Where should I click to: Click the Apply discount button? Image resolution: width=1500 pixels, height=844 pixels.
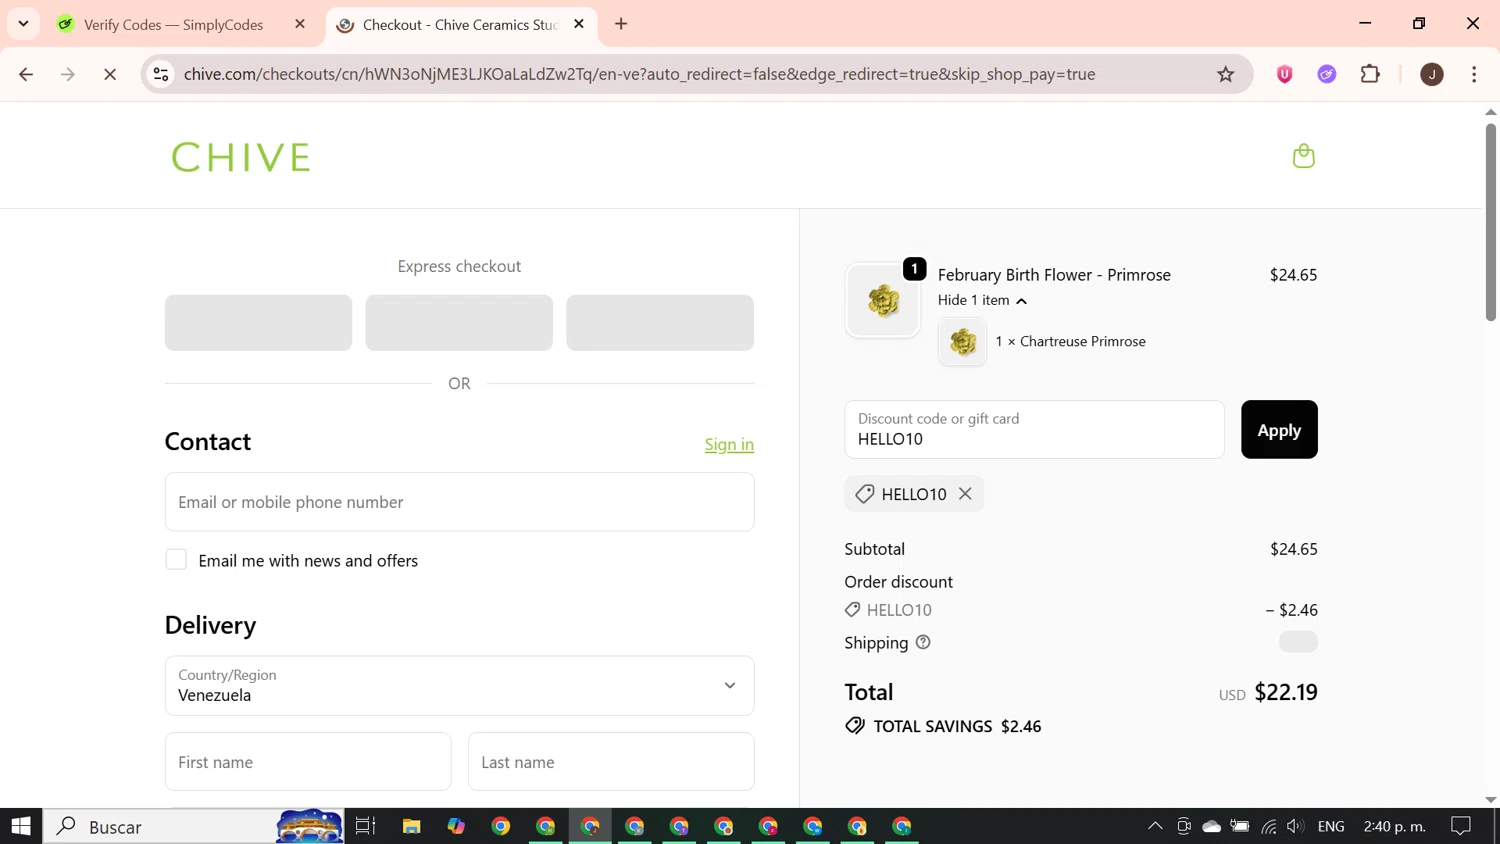click(1279, 430)
